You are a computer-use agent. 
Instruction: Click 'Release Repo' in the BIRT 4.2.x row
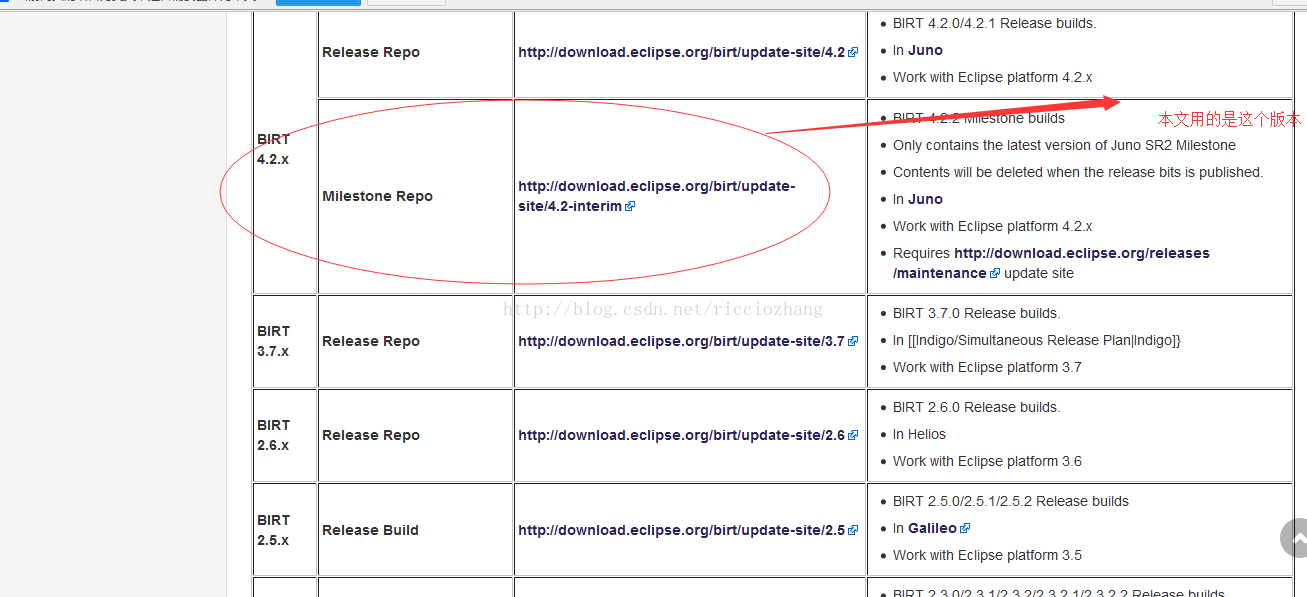pyautogui.click(x=371, y=52)
